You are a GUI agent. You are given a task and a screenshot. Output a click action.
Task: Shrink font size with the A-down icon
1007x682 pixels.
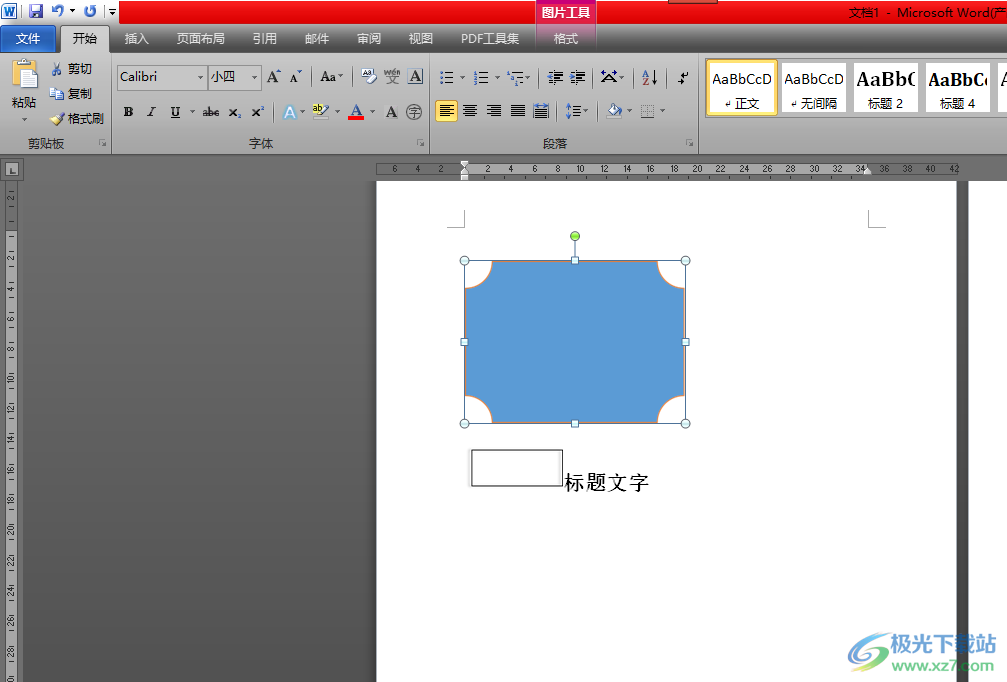[x=295, y=77]
